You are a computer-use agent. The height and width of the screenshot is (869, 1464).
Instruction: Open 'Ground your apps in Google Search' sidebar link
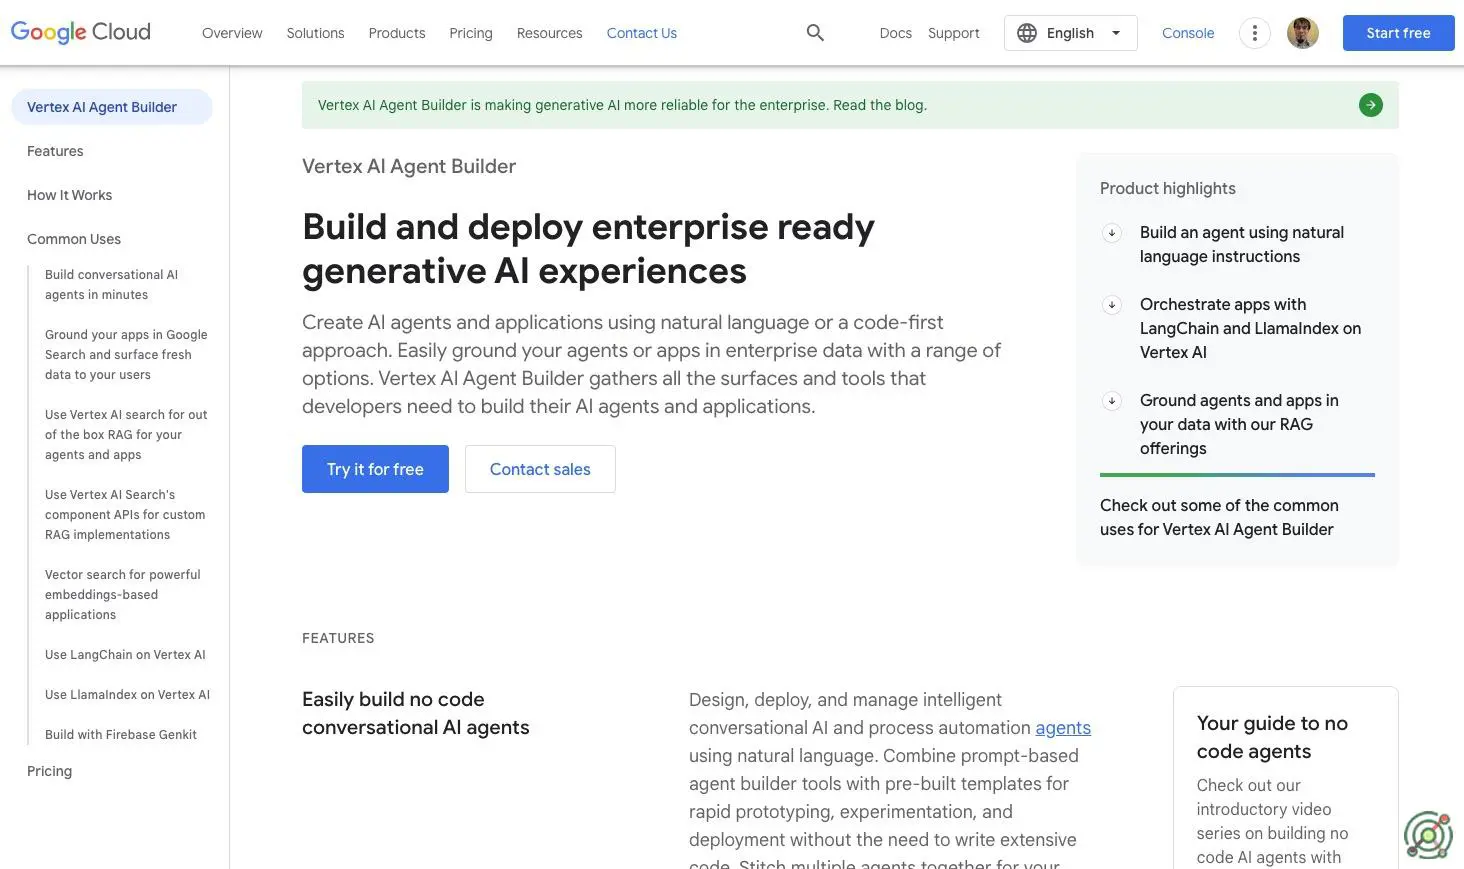click(126, 355)
